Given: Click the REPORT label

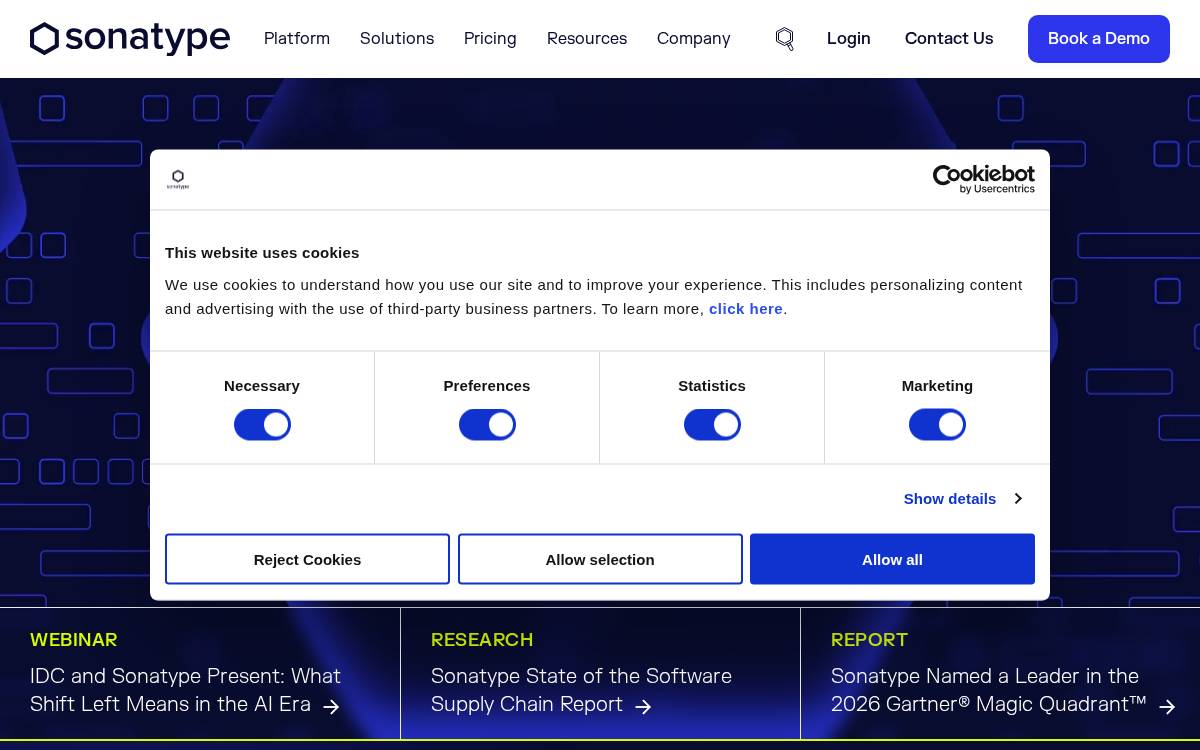Looking at the screenshot, I should click(870, 639).
